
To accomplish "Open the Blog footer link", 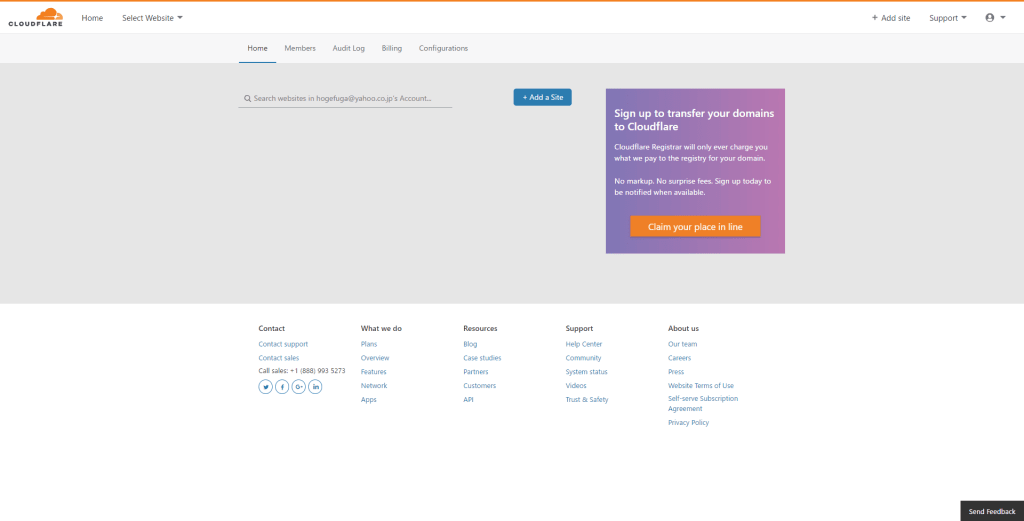I will coord(470,344).
